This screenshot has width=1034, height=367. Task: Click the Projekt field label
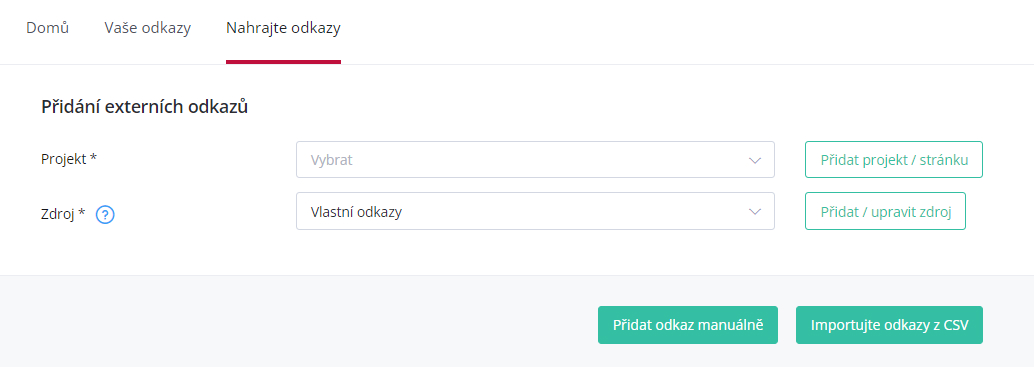click(x=65, y=159)
